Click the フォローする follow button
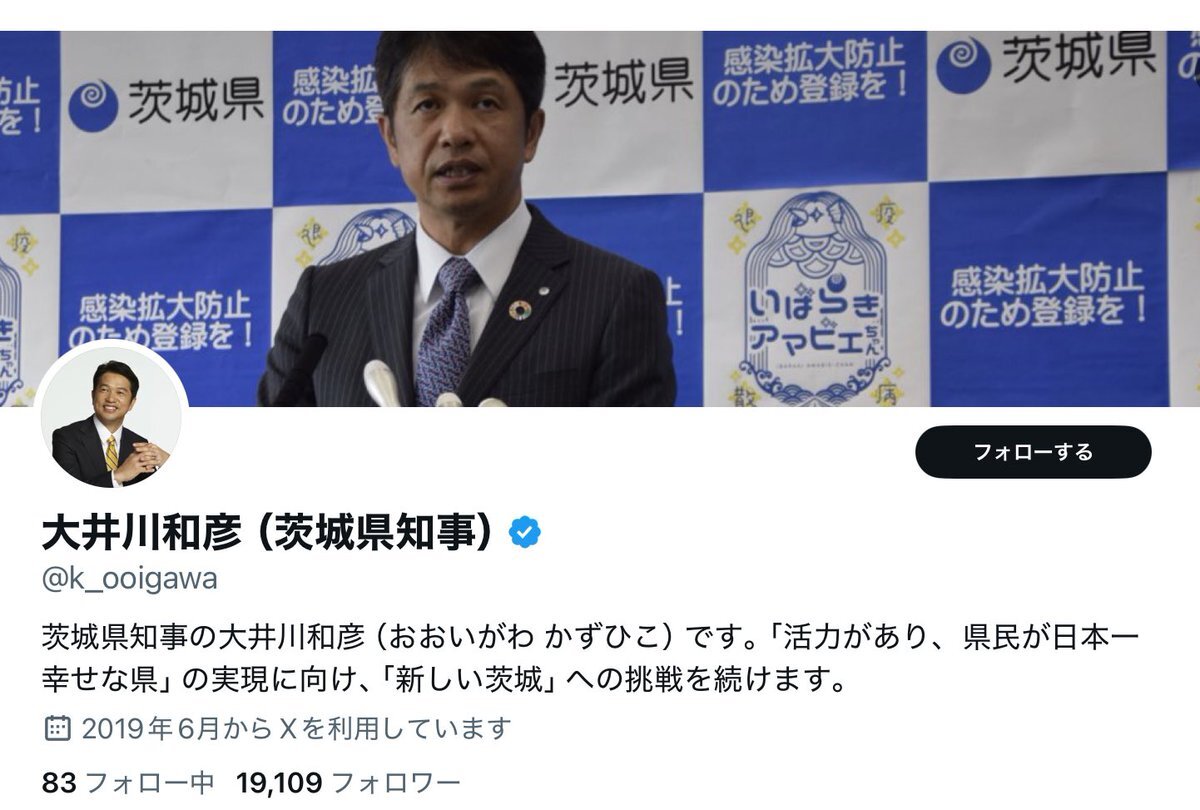This screenshot has height=810, width=1200. tap(1033, 452)
